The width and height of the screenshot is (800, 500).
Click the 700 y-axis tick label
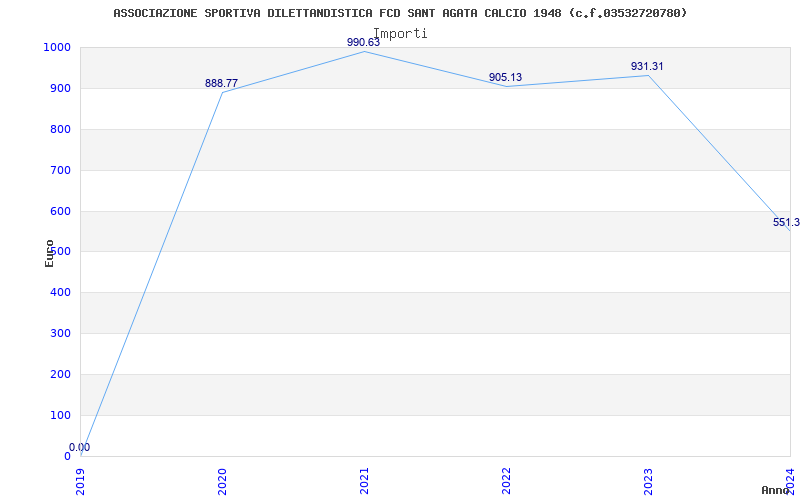click(60, 170)
